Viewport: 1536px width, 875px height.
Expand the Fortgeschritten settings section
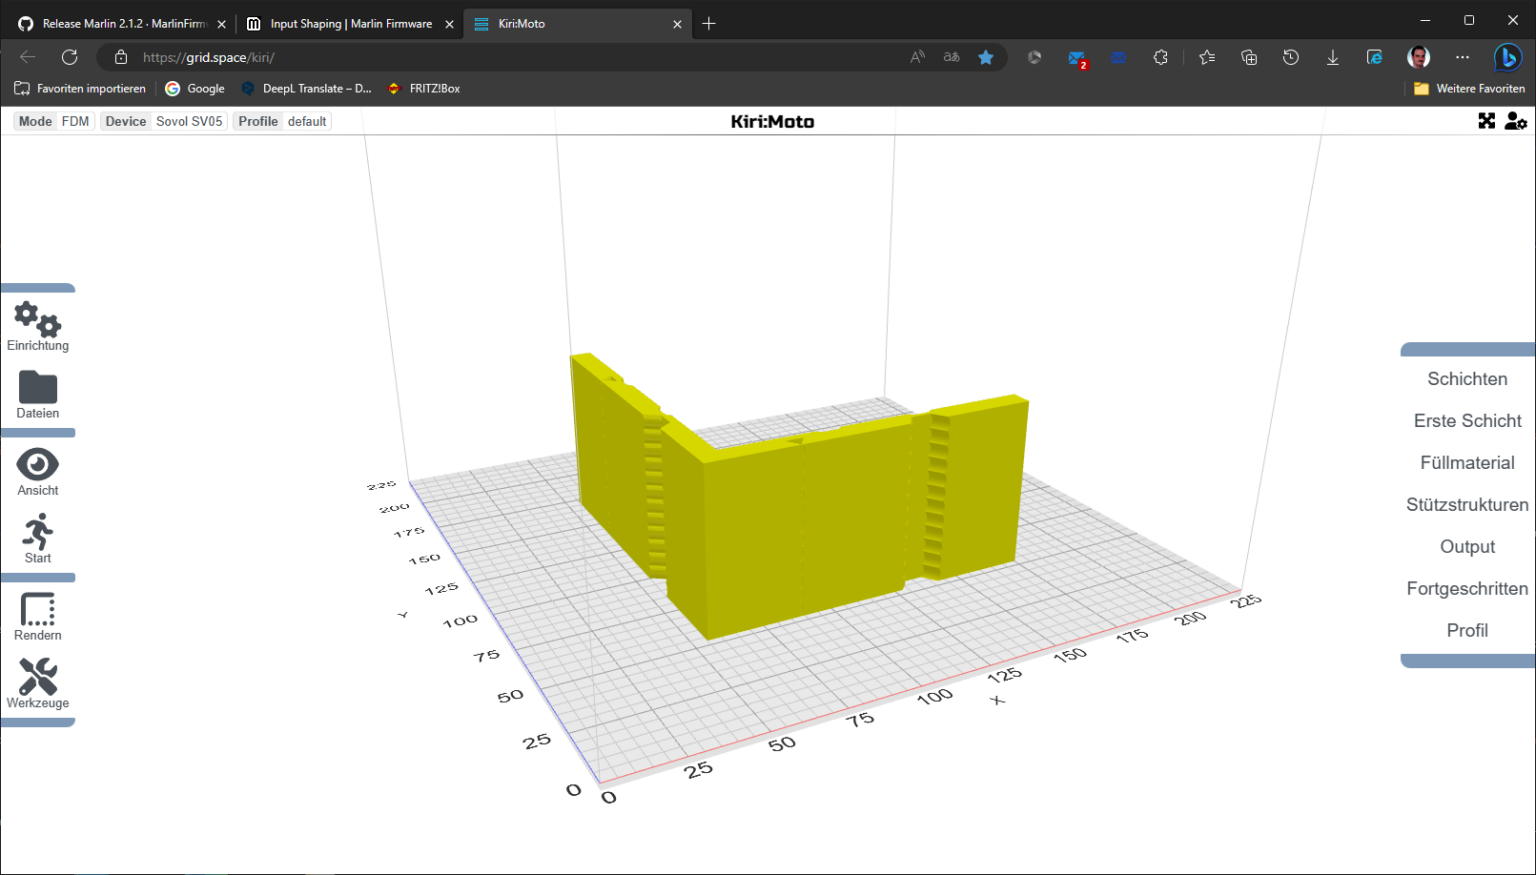[1467, 589]
